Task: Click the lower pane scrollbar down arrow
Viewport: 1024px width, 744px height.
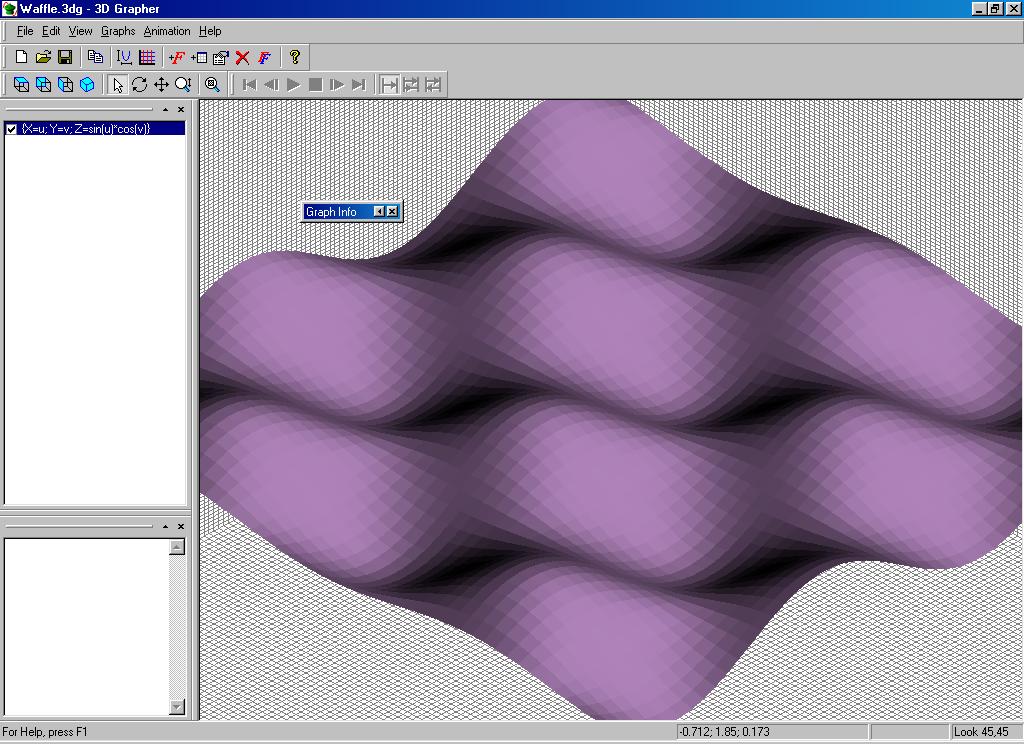Action: point(177,707)
